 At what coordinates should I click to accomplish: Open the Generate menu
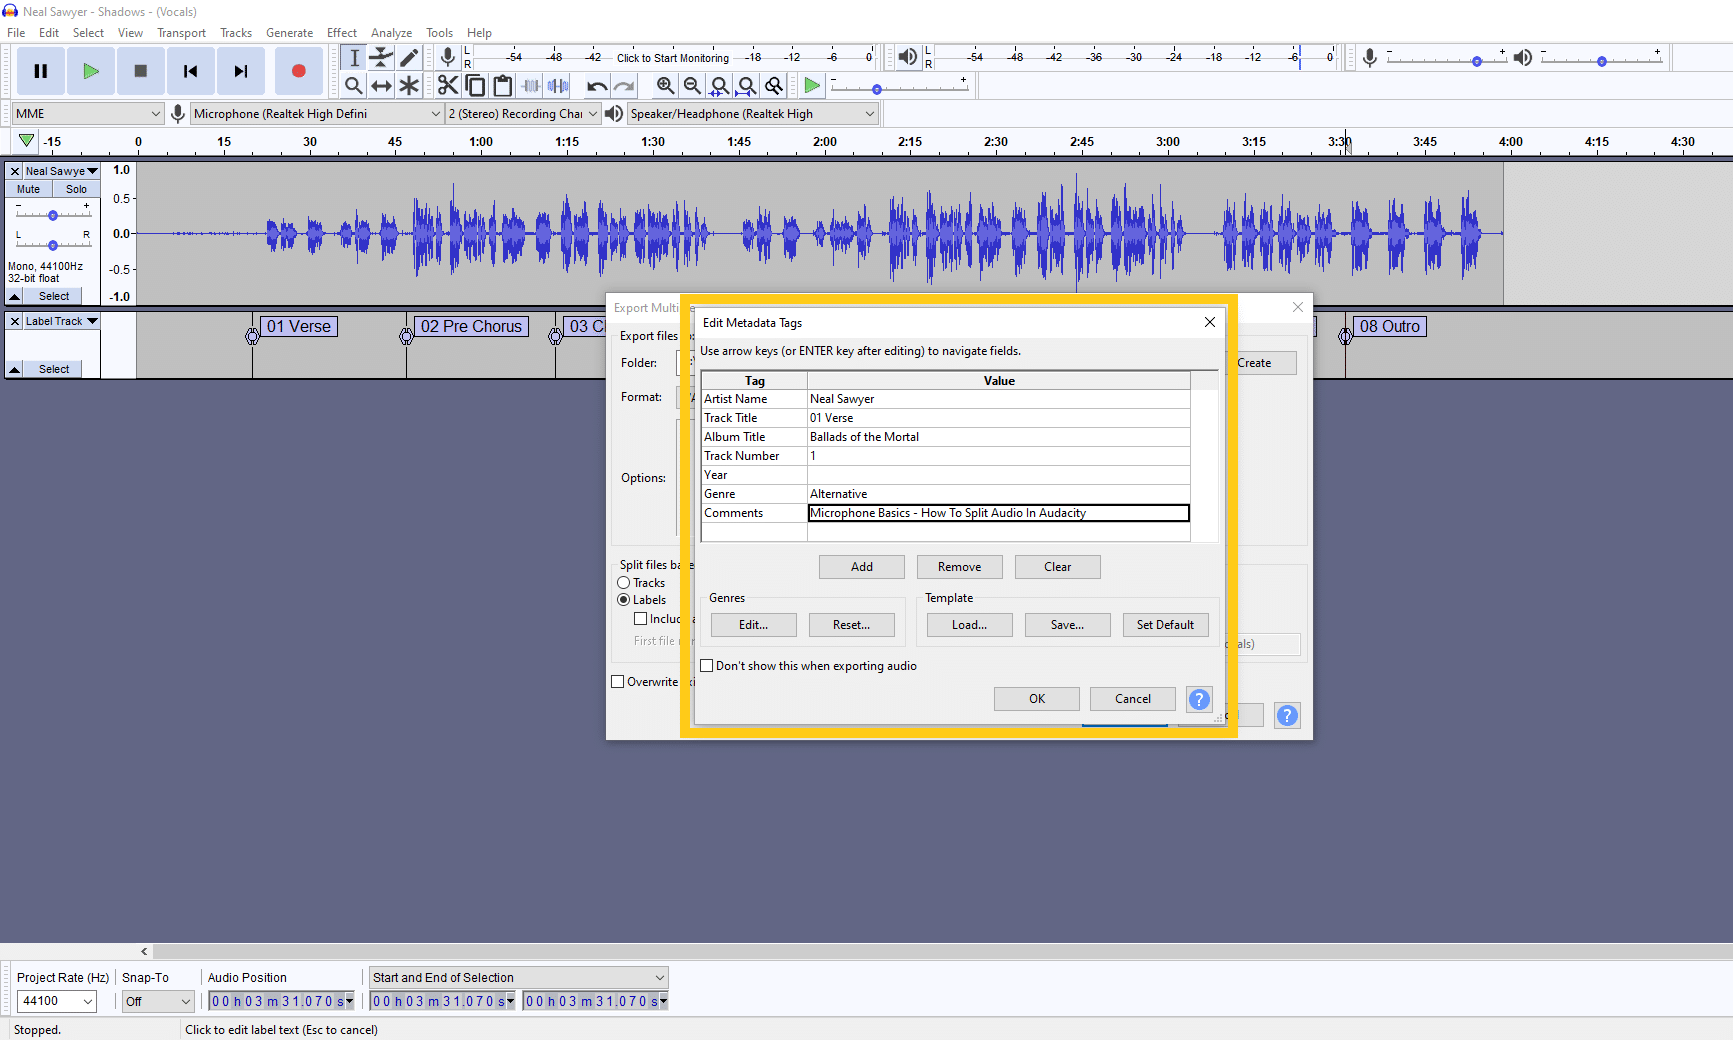click(289, 32)
